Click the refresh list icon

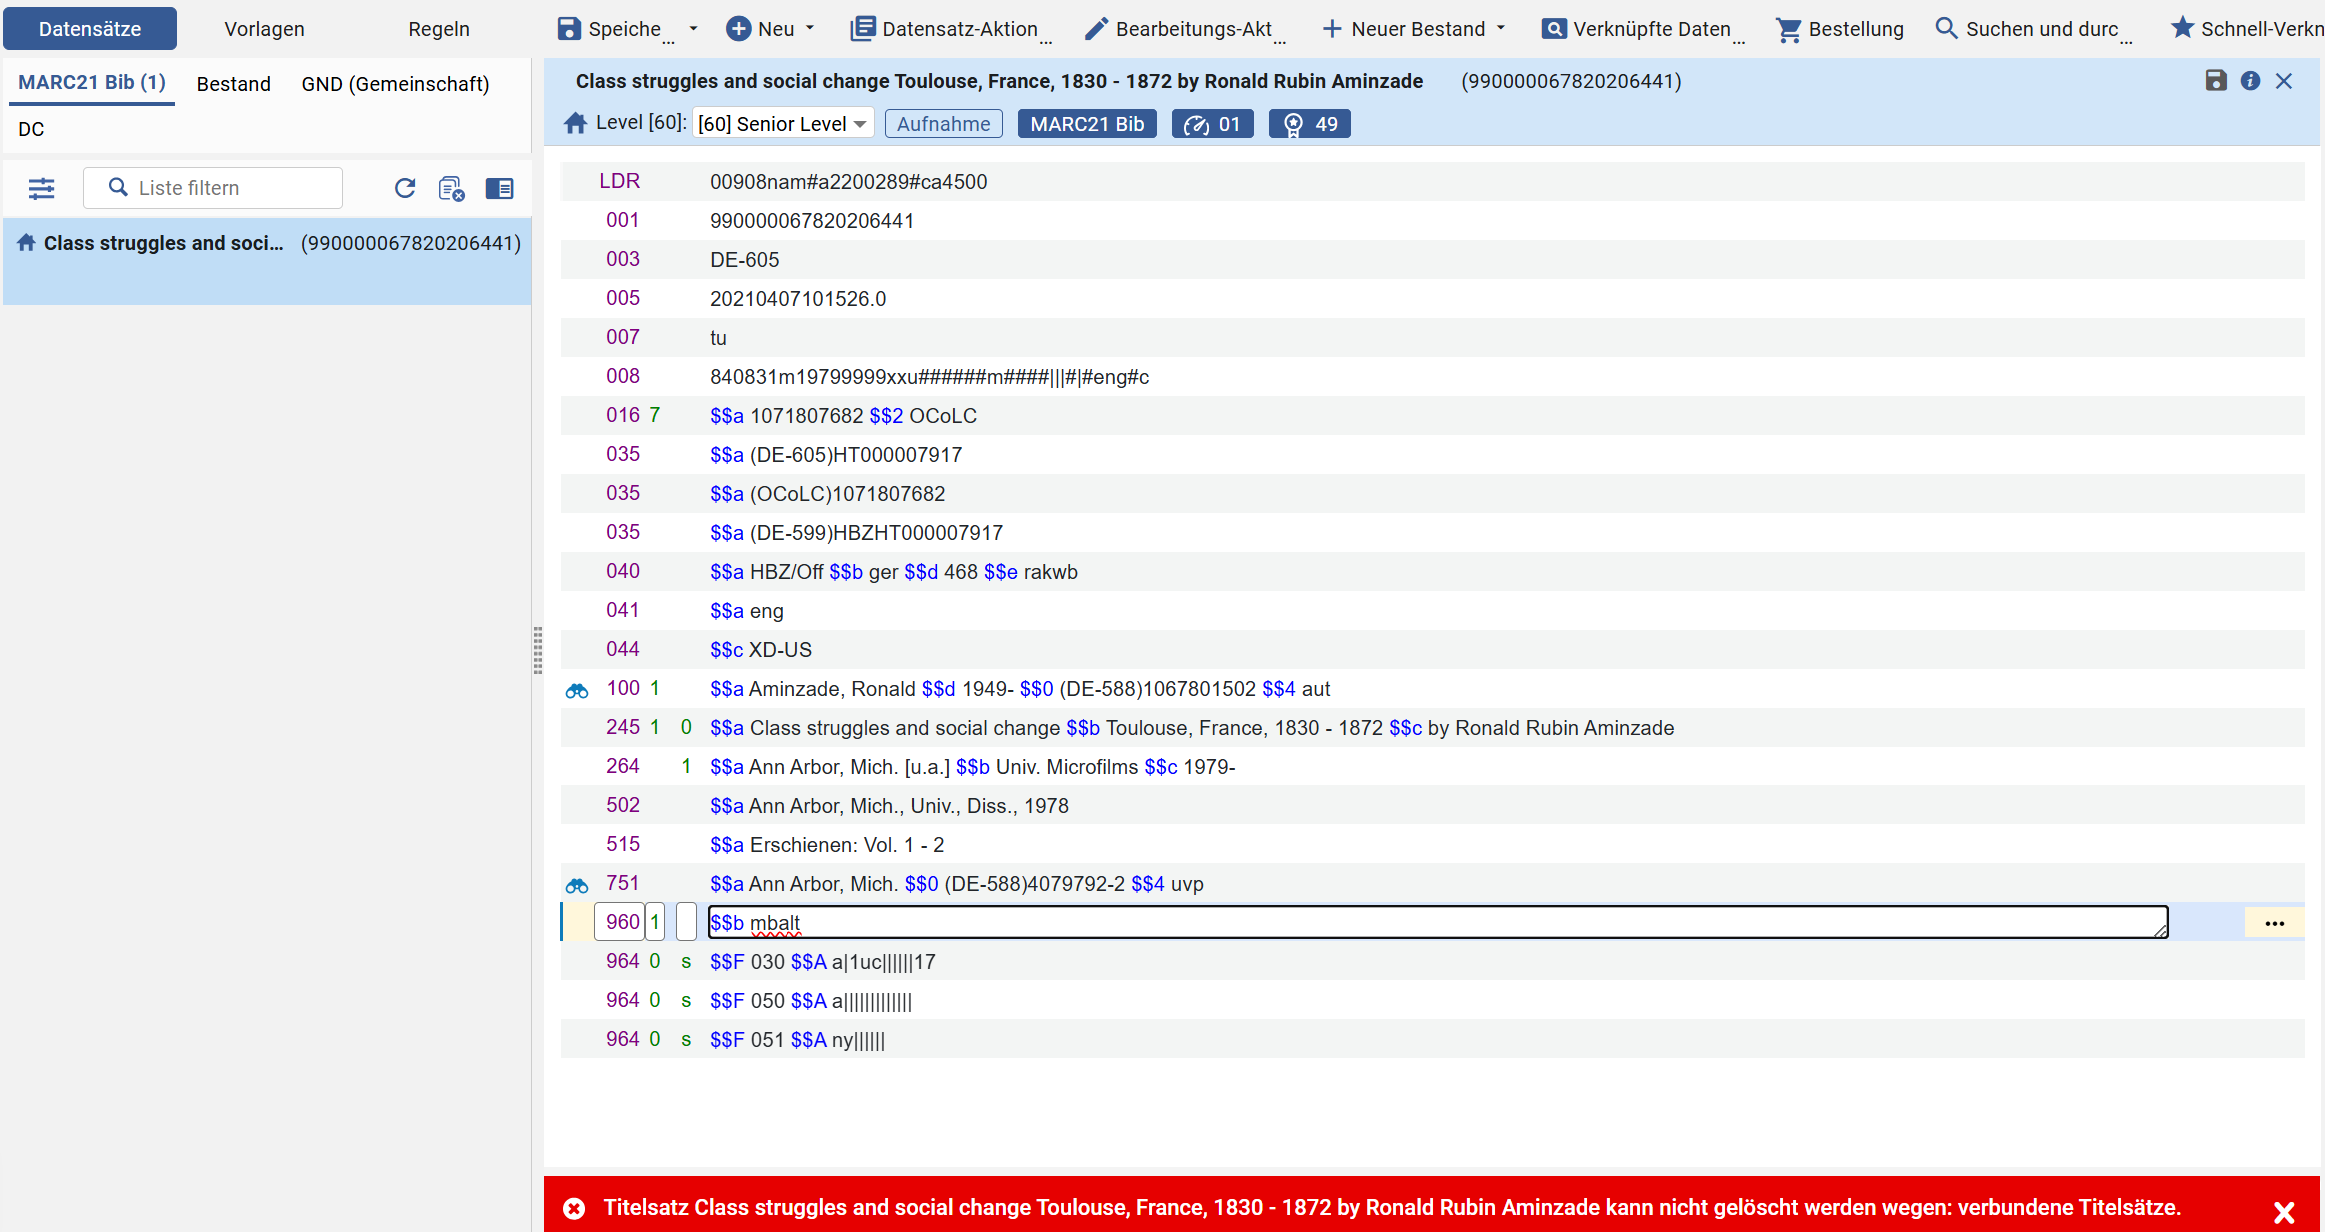click(405, 188)
